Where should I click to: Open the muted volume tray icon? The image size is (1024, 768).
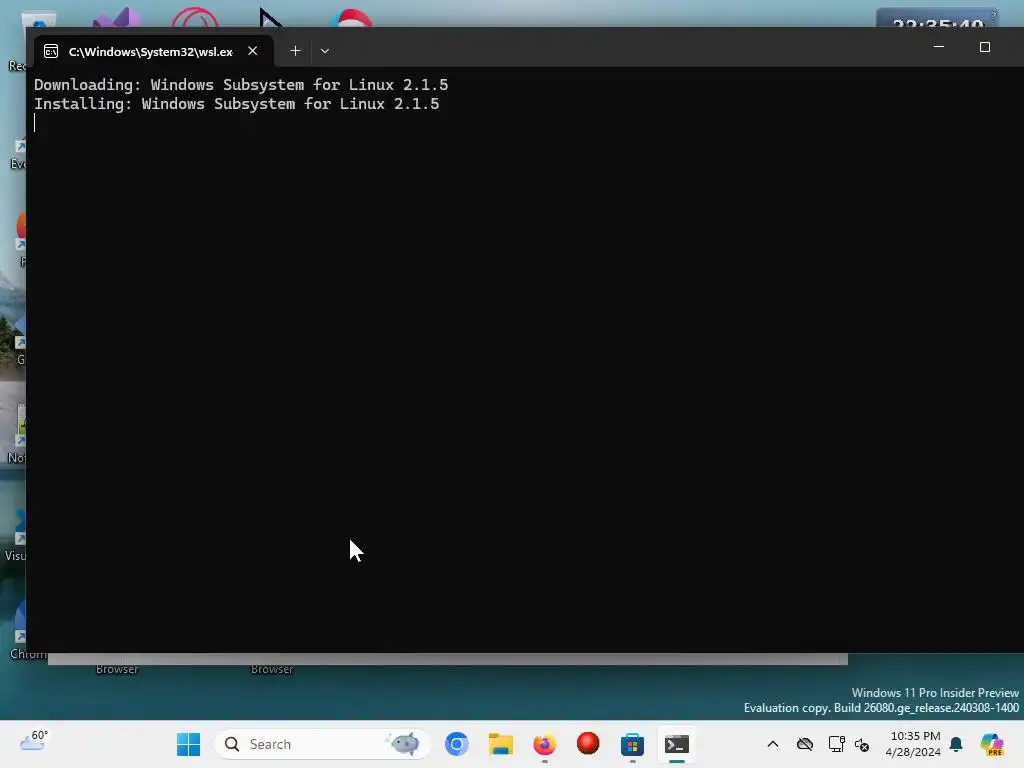(x=862, y=744)
